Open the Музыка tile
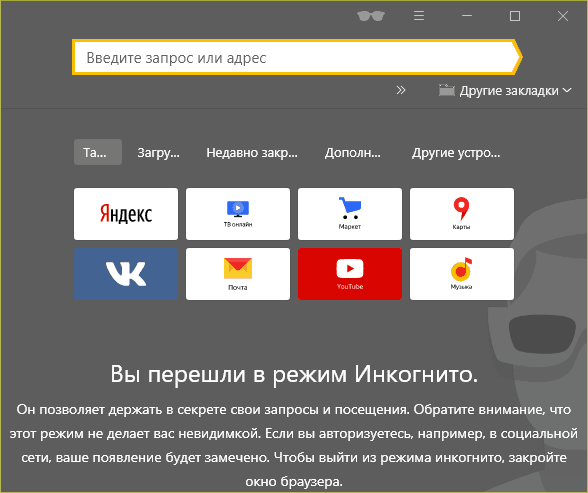588x493 pixels. click(462, 274)
